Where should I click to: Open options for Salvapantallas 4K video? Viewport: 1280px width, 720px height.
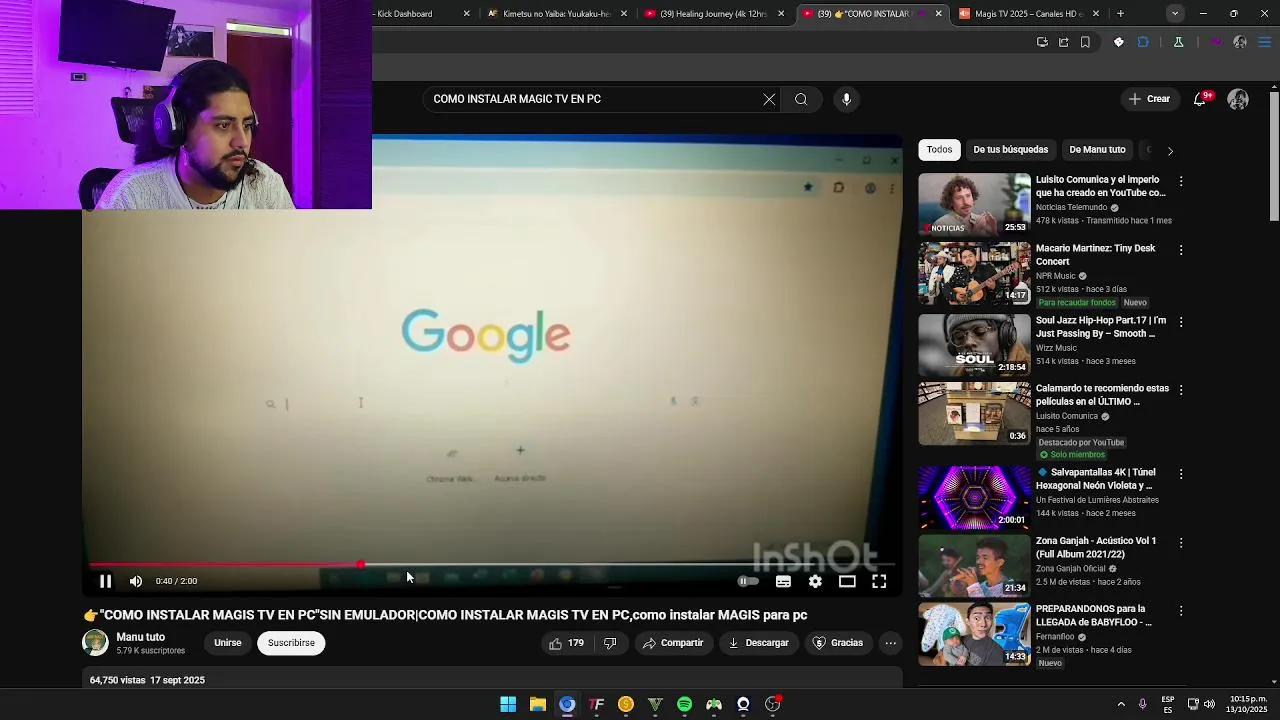(x=1181, y=474)
